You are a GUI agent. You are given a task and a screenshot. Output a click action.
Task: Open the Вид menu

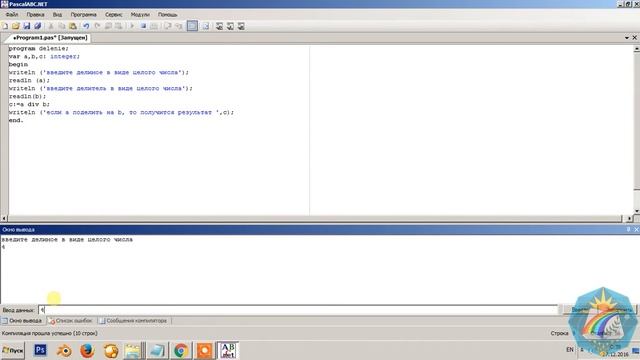(57, 15)
